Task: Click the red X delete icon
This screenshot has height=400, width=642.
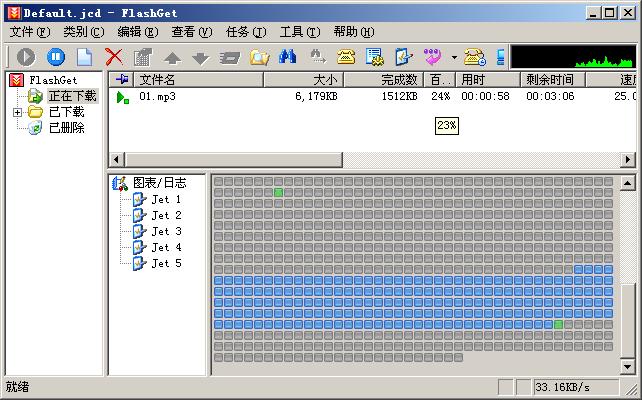Action: [x=114, y=57]
